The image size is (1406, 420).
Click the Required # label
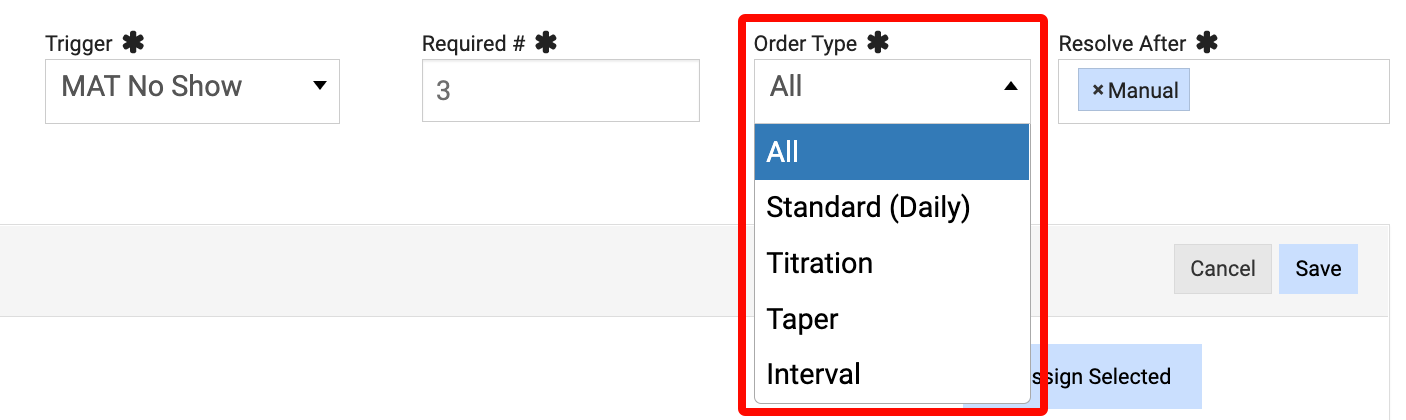coord(474,44)
